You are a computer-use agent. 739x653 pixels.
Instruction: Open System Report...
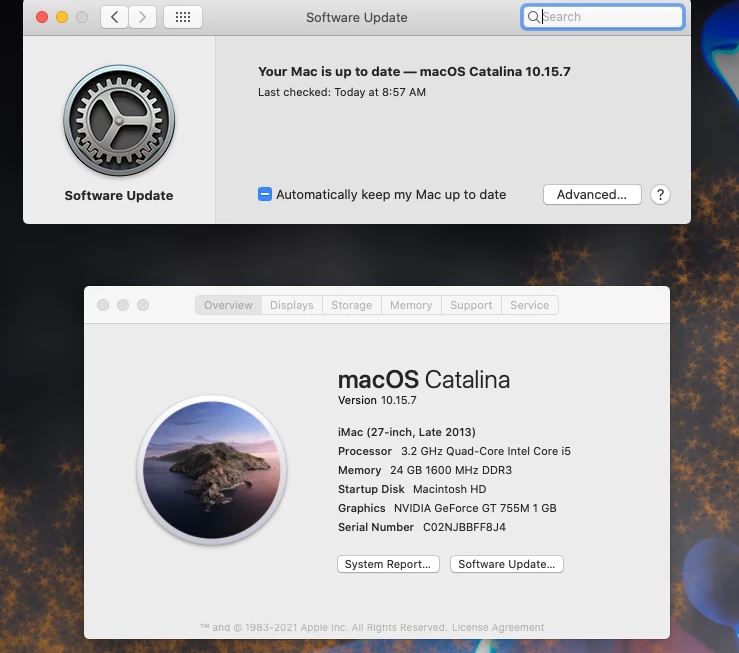388,564
